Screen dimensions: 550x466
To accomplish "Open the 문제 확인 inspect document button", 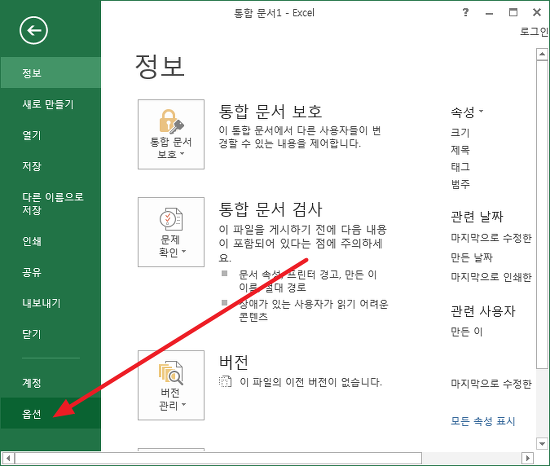I will (x=171, y=232).
